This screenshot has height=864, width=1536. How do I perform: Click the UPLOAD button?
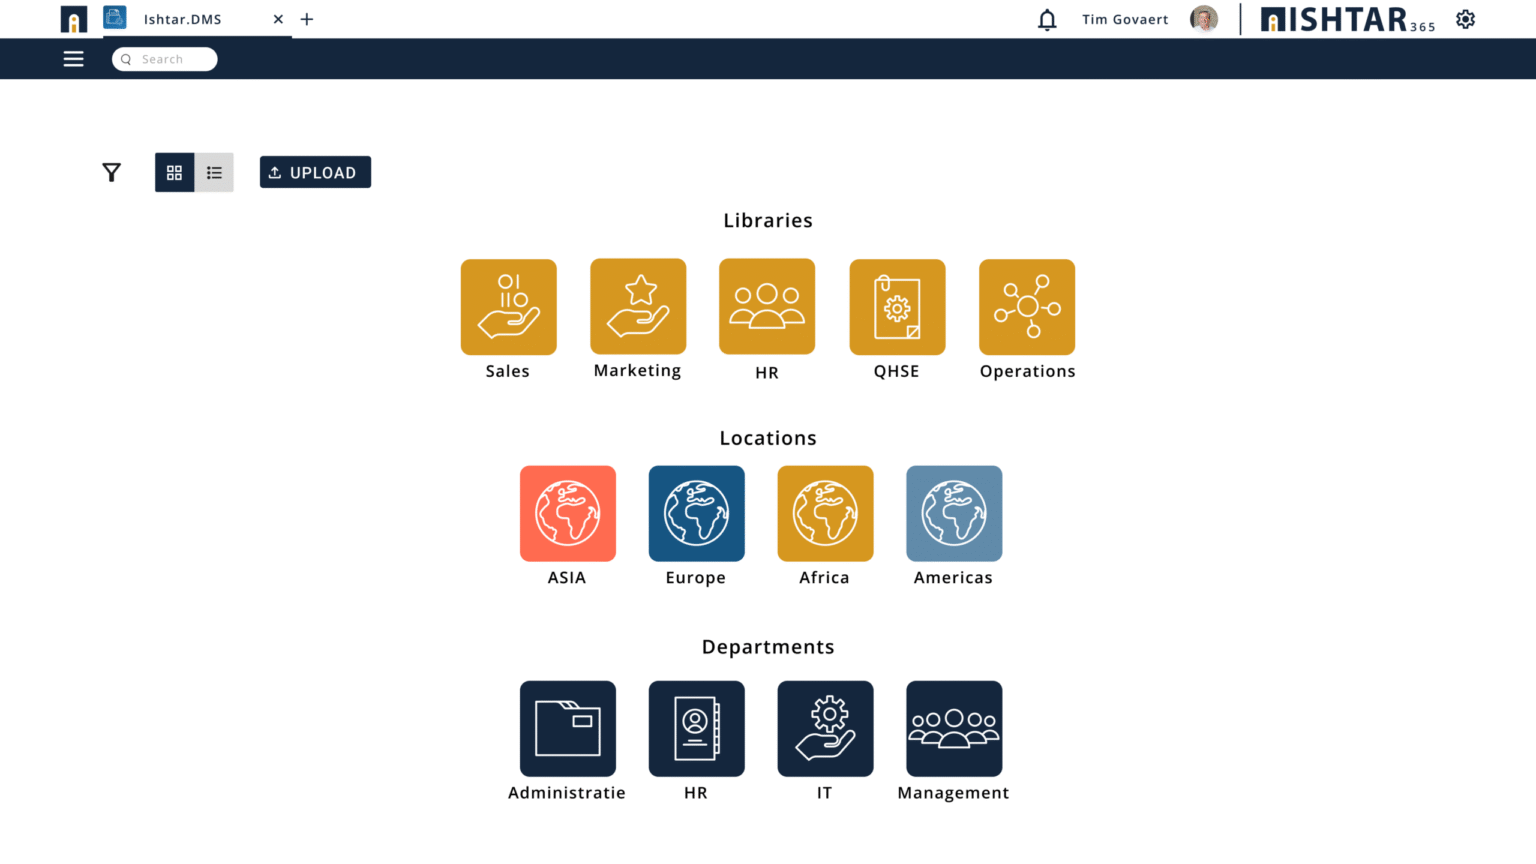[315, 172]
